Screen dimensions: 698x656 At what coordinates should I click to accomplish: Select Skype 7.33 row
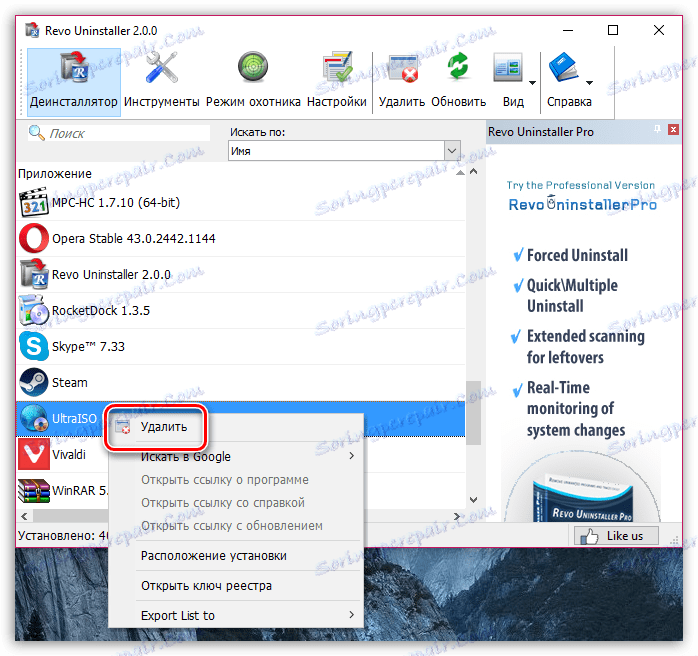click(x=241, y=347)
